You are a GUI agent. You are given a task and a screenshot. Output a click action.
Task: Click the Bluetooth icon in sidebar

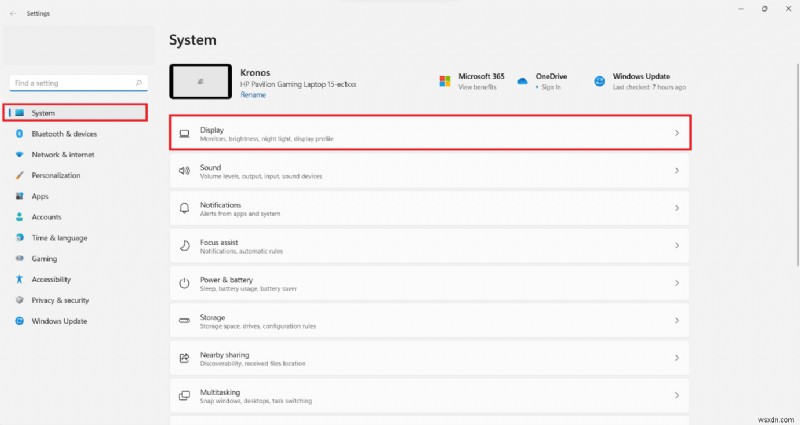(x=19, y=134)
